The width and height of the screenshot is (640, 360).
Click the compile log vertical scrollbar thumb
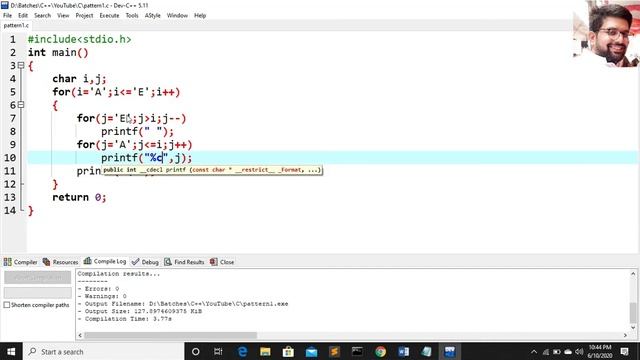click(633, 313)
